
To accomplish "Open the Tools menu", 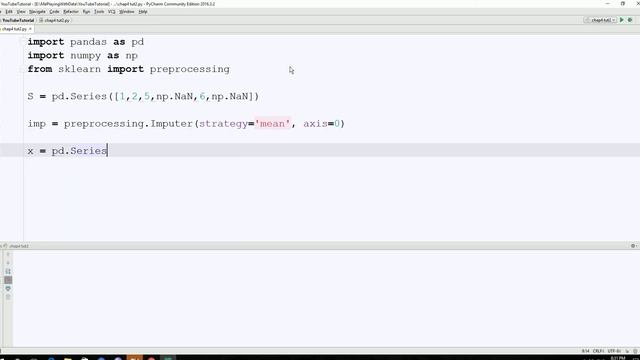I will pos(99,12).
